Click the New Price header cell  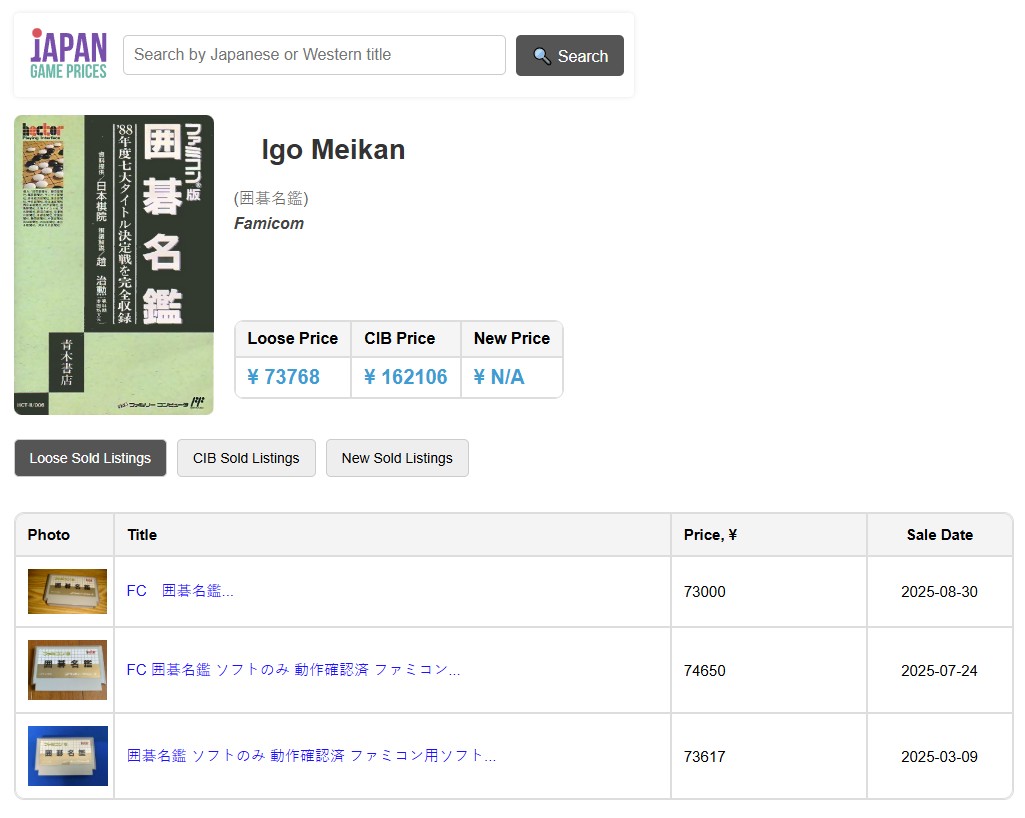point(512,339)
